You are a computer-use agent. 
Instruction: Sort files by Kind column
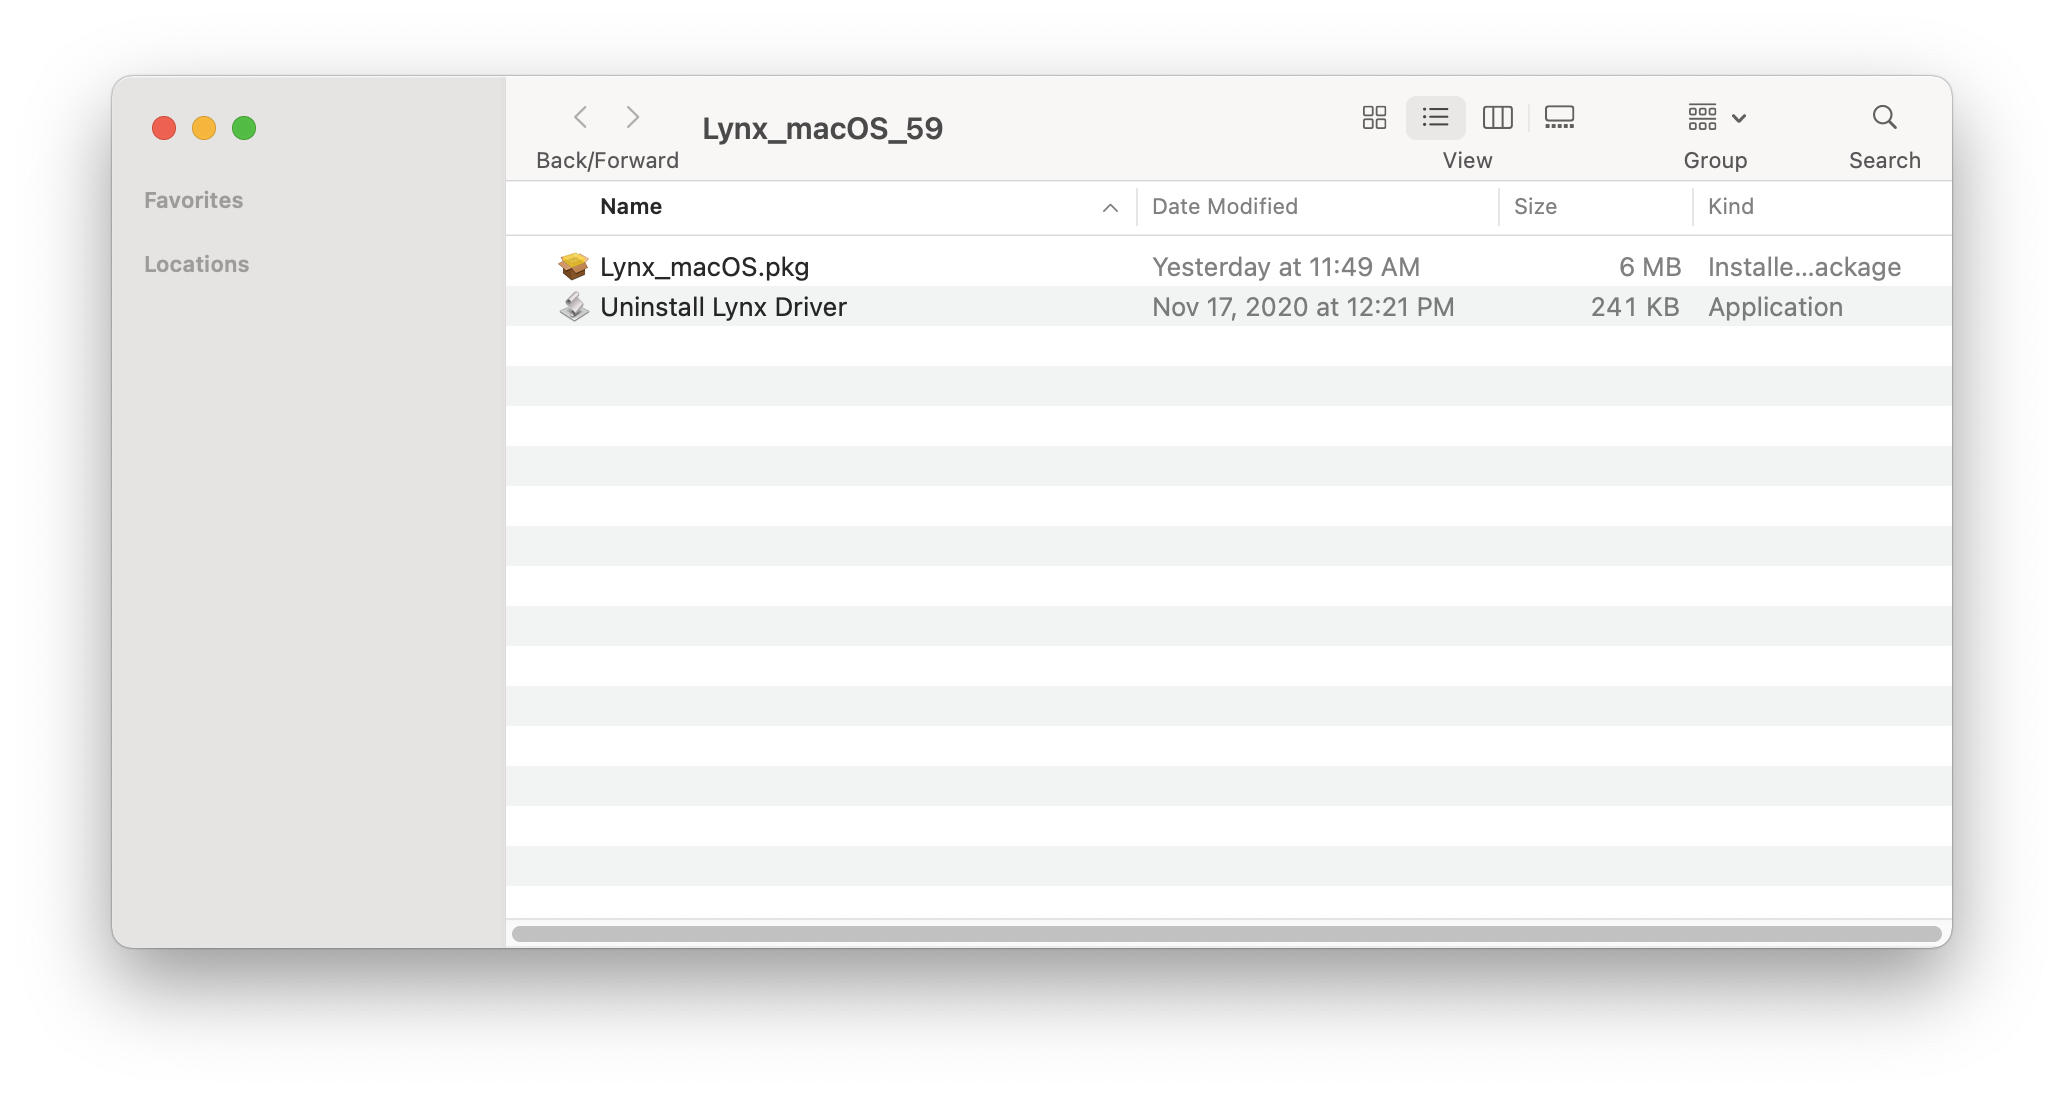[1730, 206]
